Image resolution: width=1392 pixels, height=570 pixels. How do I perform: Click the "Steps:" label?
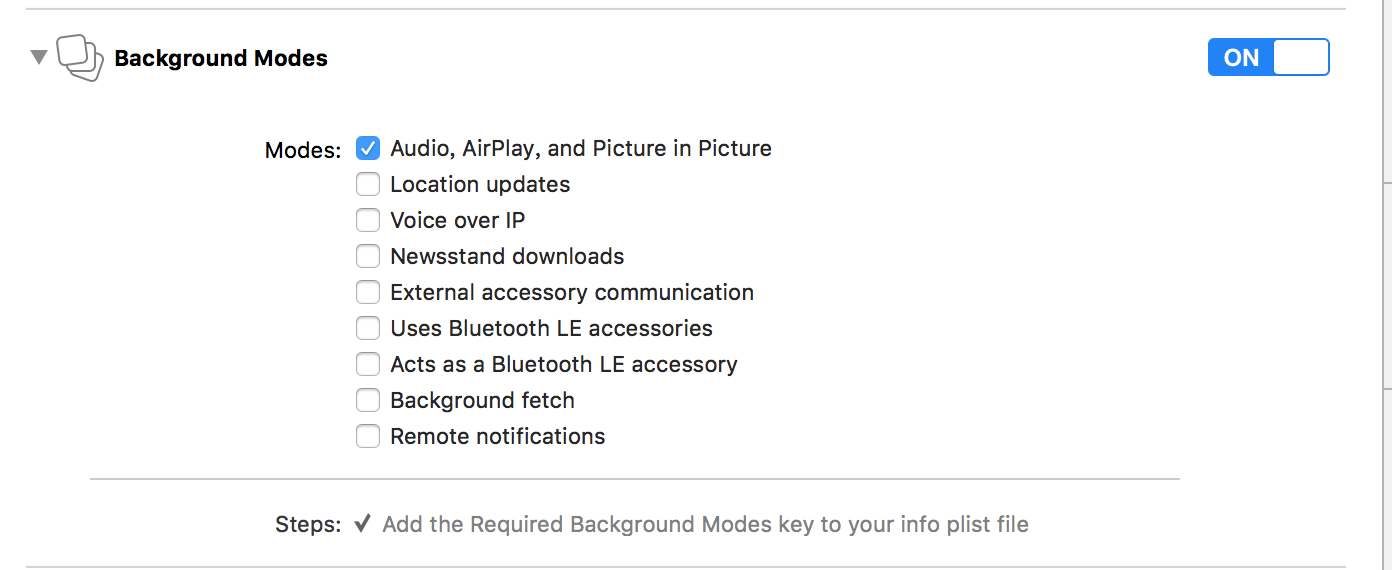(x=308, y=524)
